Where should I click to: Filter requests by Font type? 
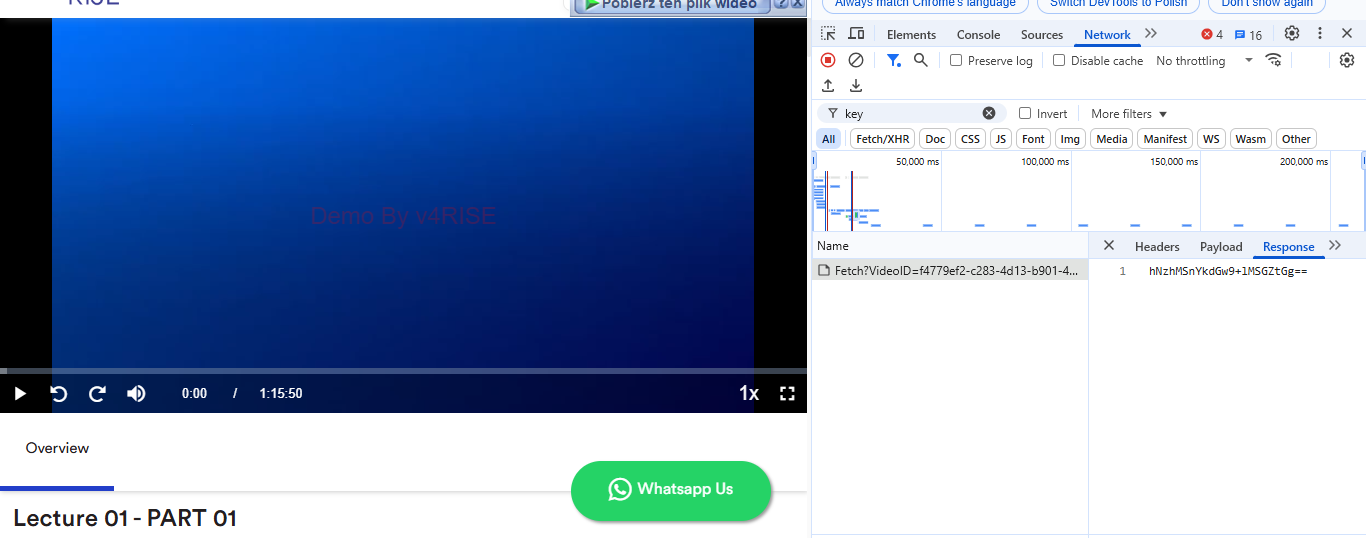click(1034, 139)
